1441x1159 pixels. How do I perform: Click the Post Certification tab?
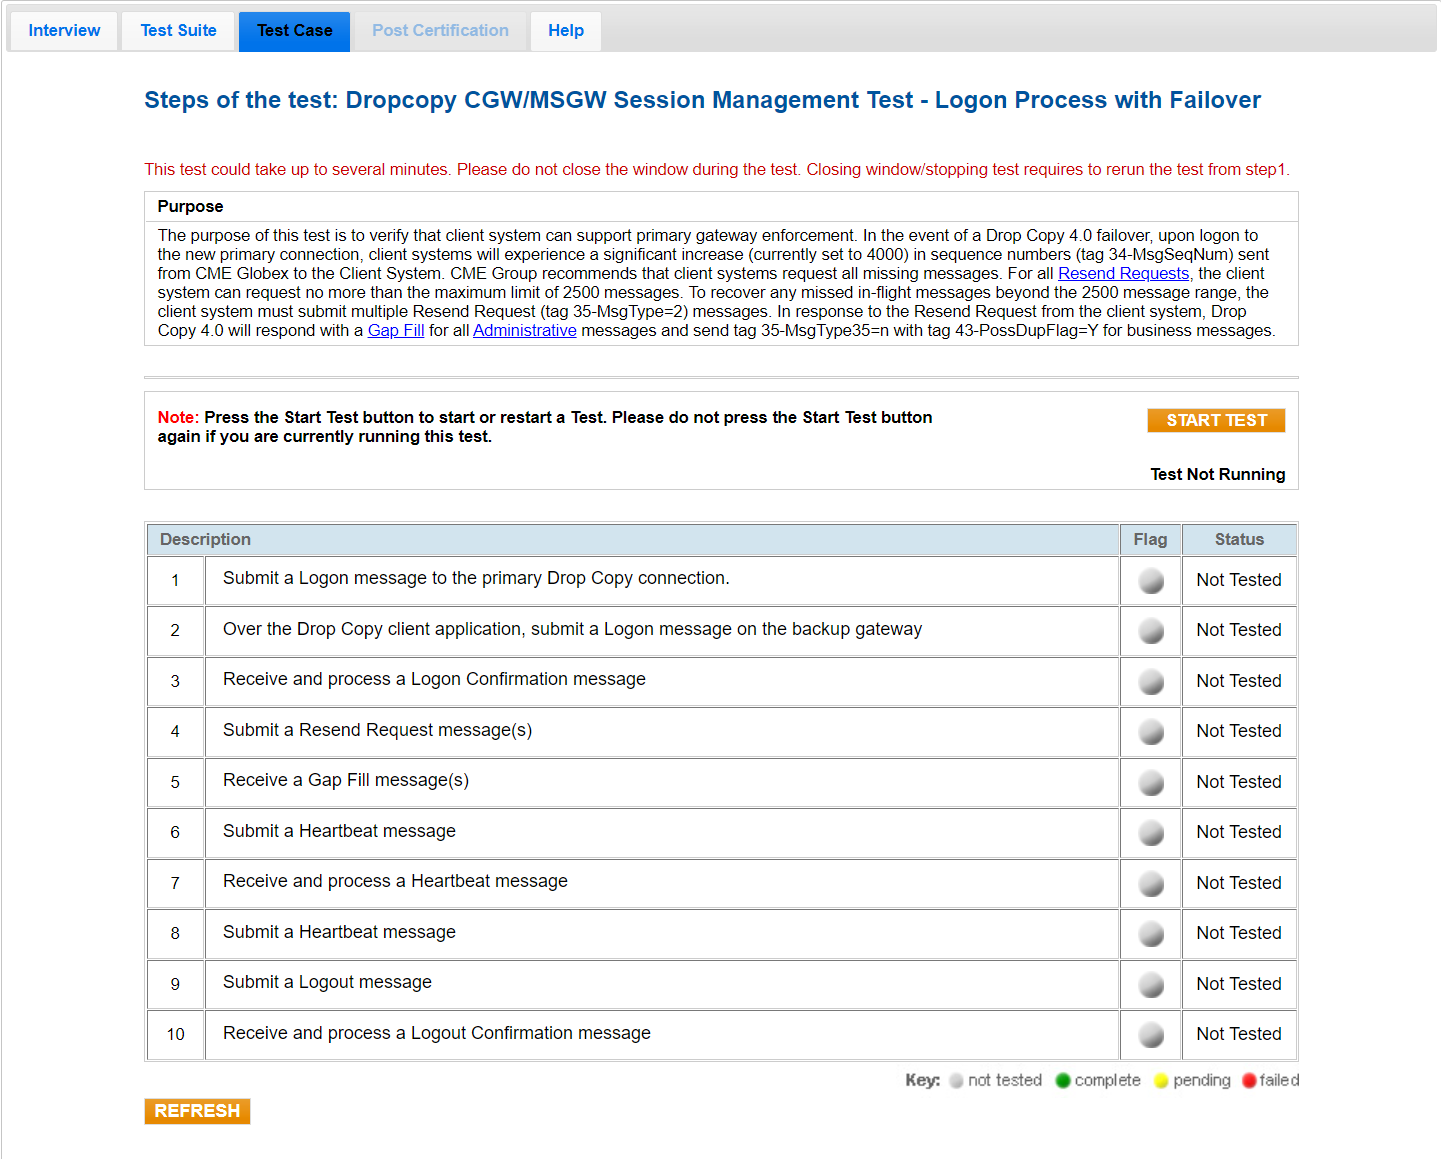pos(440,31)
